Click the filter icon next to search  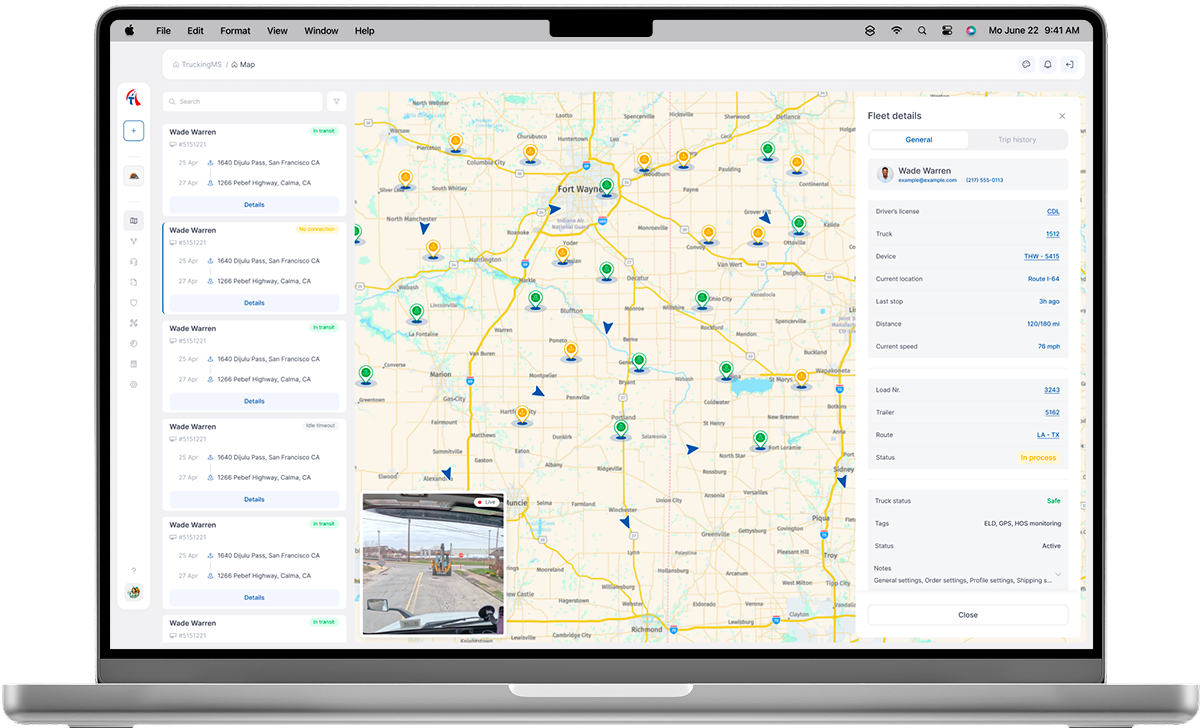[x=337, y=101]
